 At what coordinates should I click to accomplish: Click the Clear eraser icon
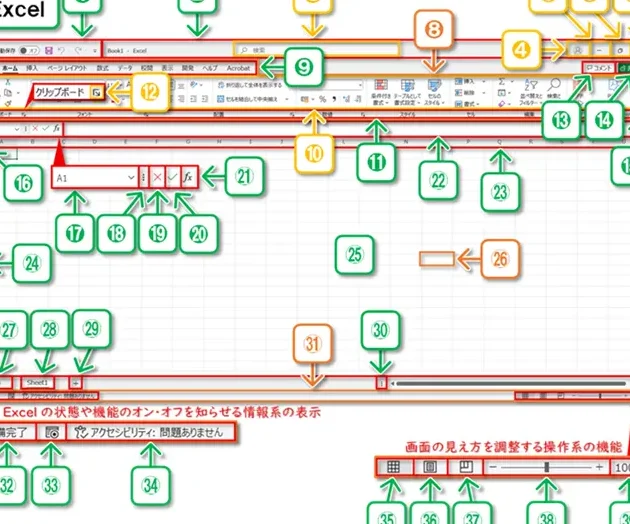(x=501, y=104)
